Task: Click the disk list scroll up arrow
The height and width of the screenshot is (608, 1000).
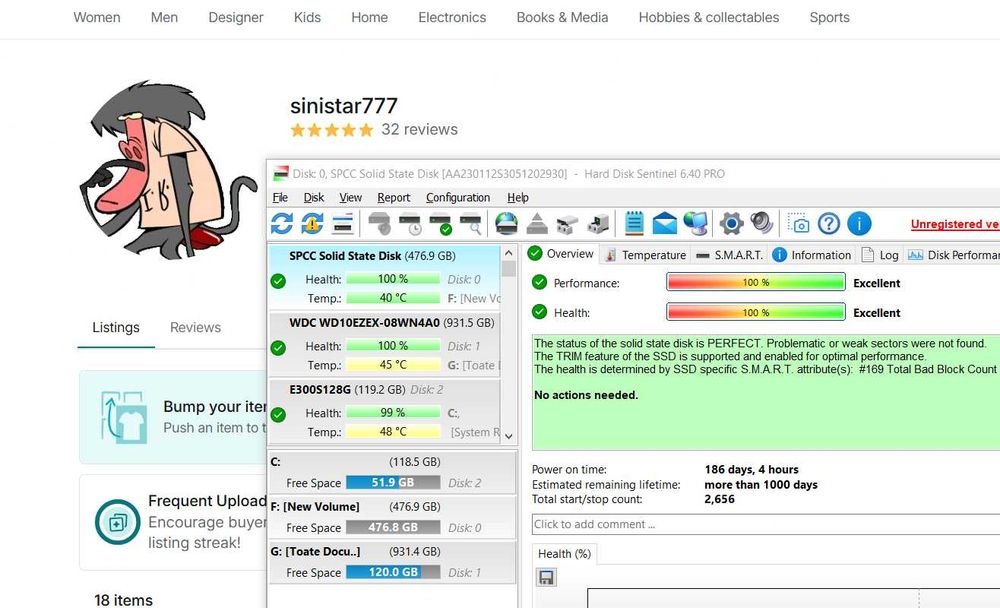Action: point(508,253)
